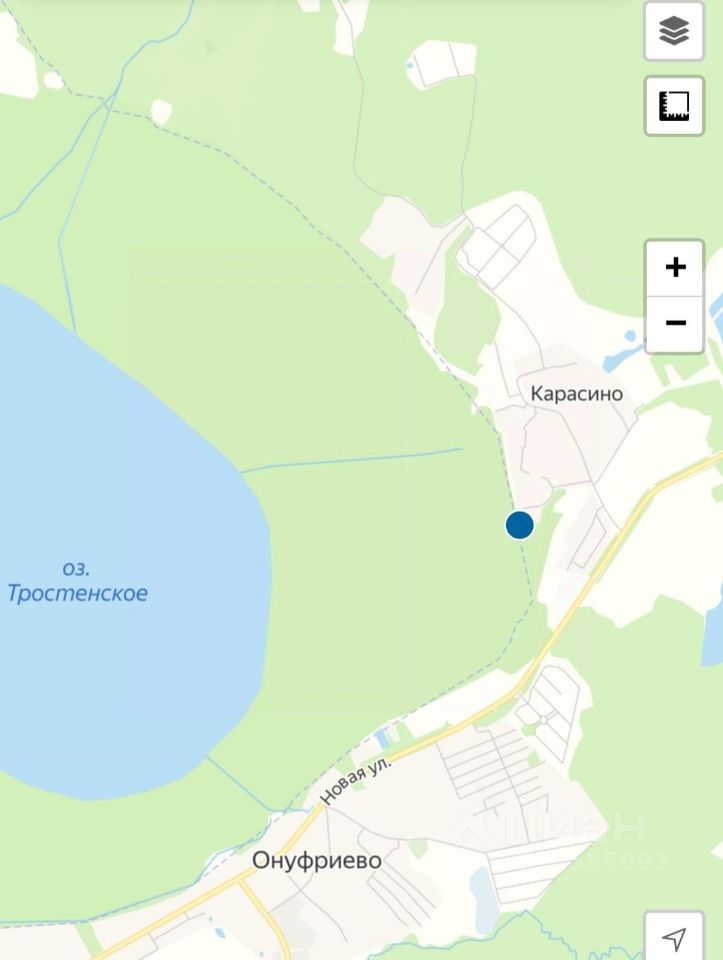This screenshot has width=723, height=960.
Task: Click the blue stream line east of lake
Action: tap(351, 460)
